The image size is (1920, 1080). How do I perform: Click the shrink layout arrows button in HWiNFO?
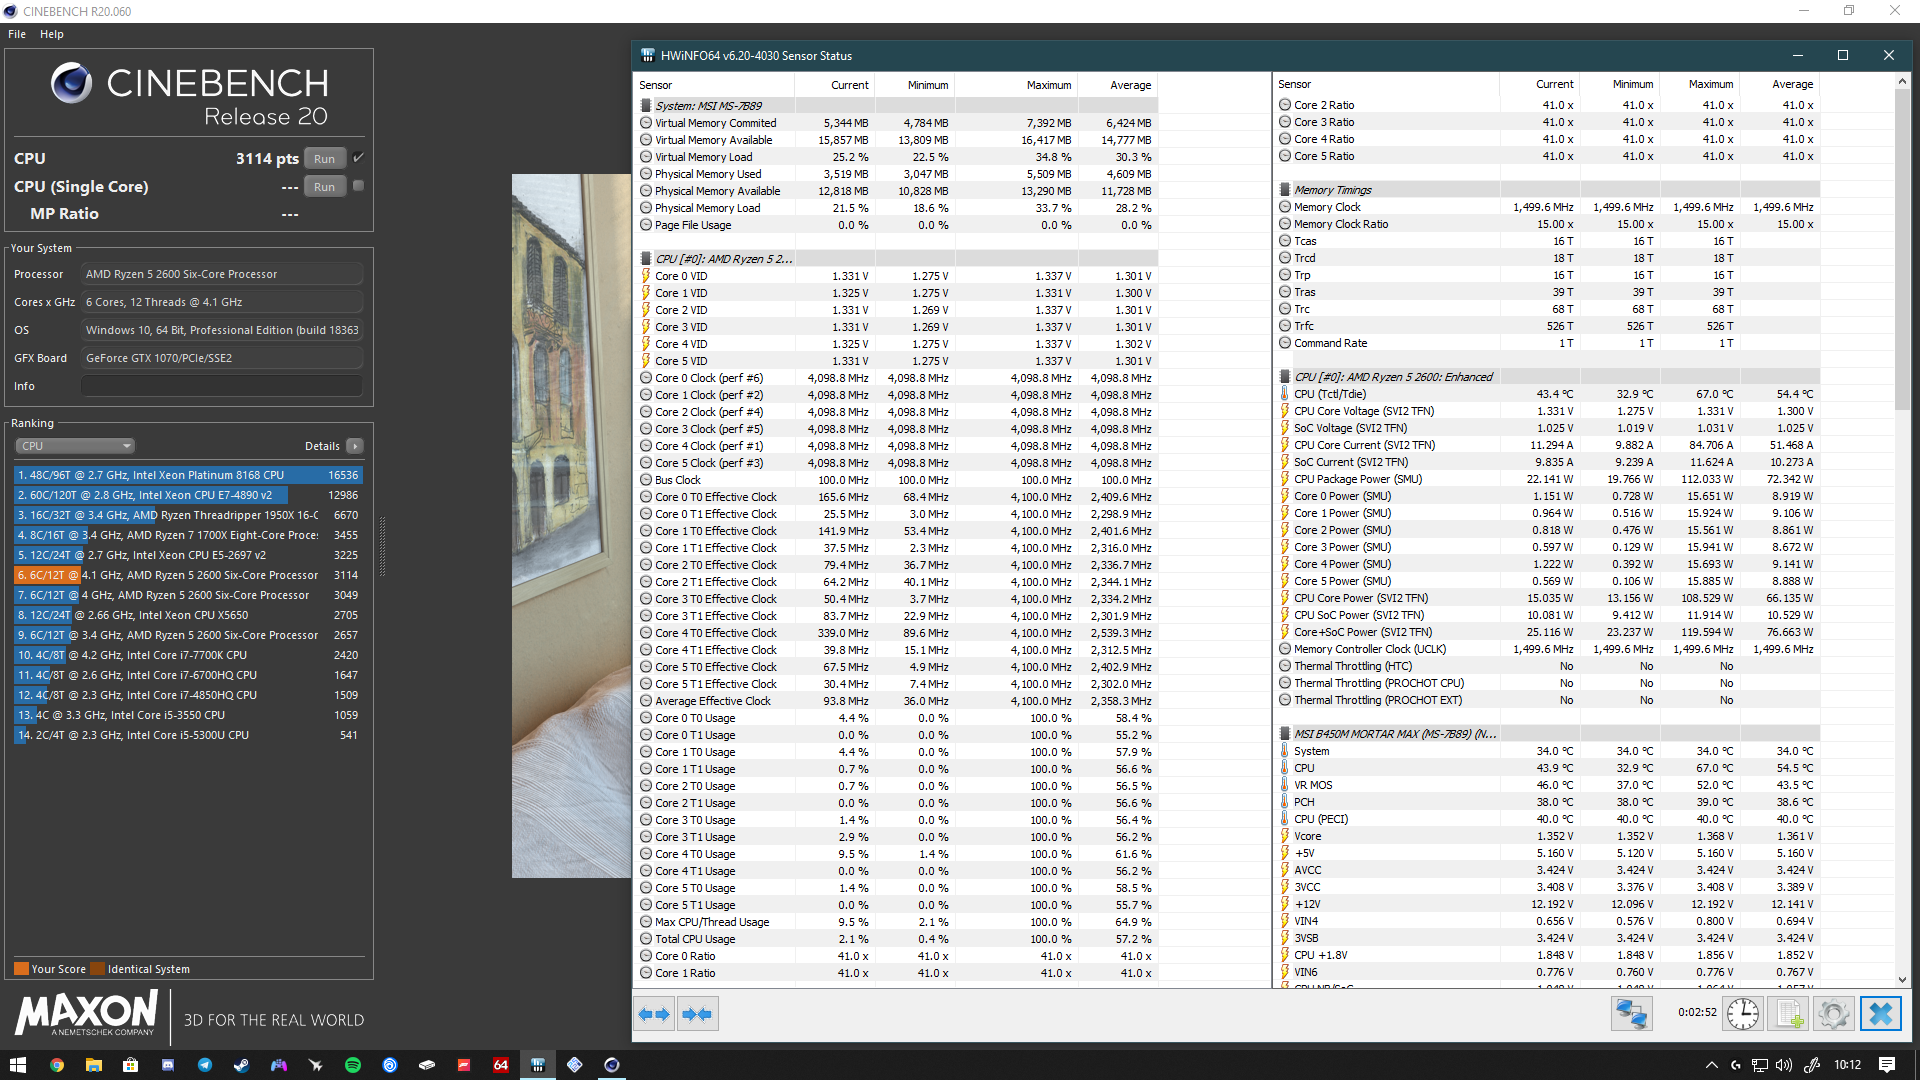pos(697,1014)
